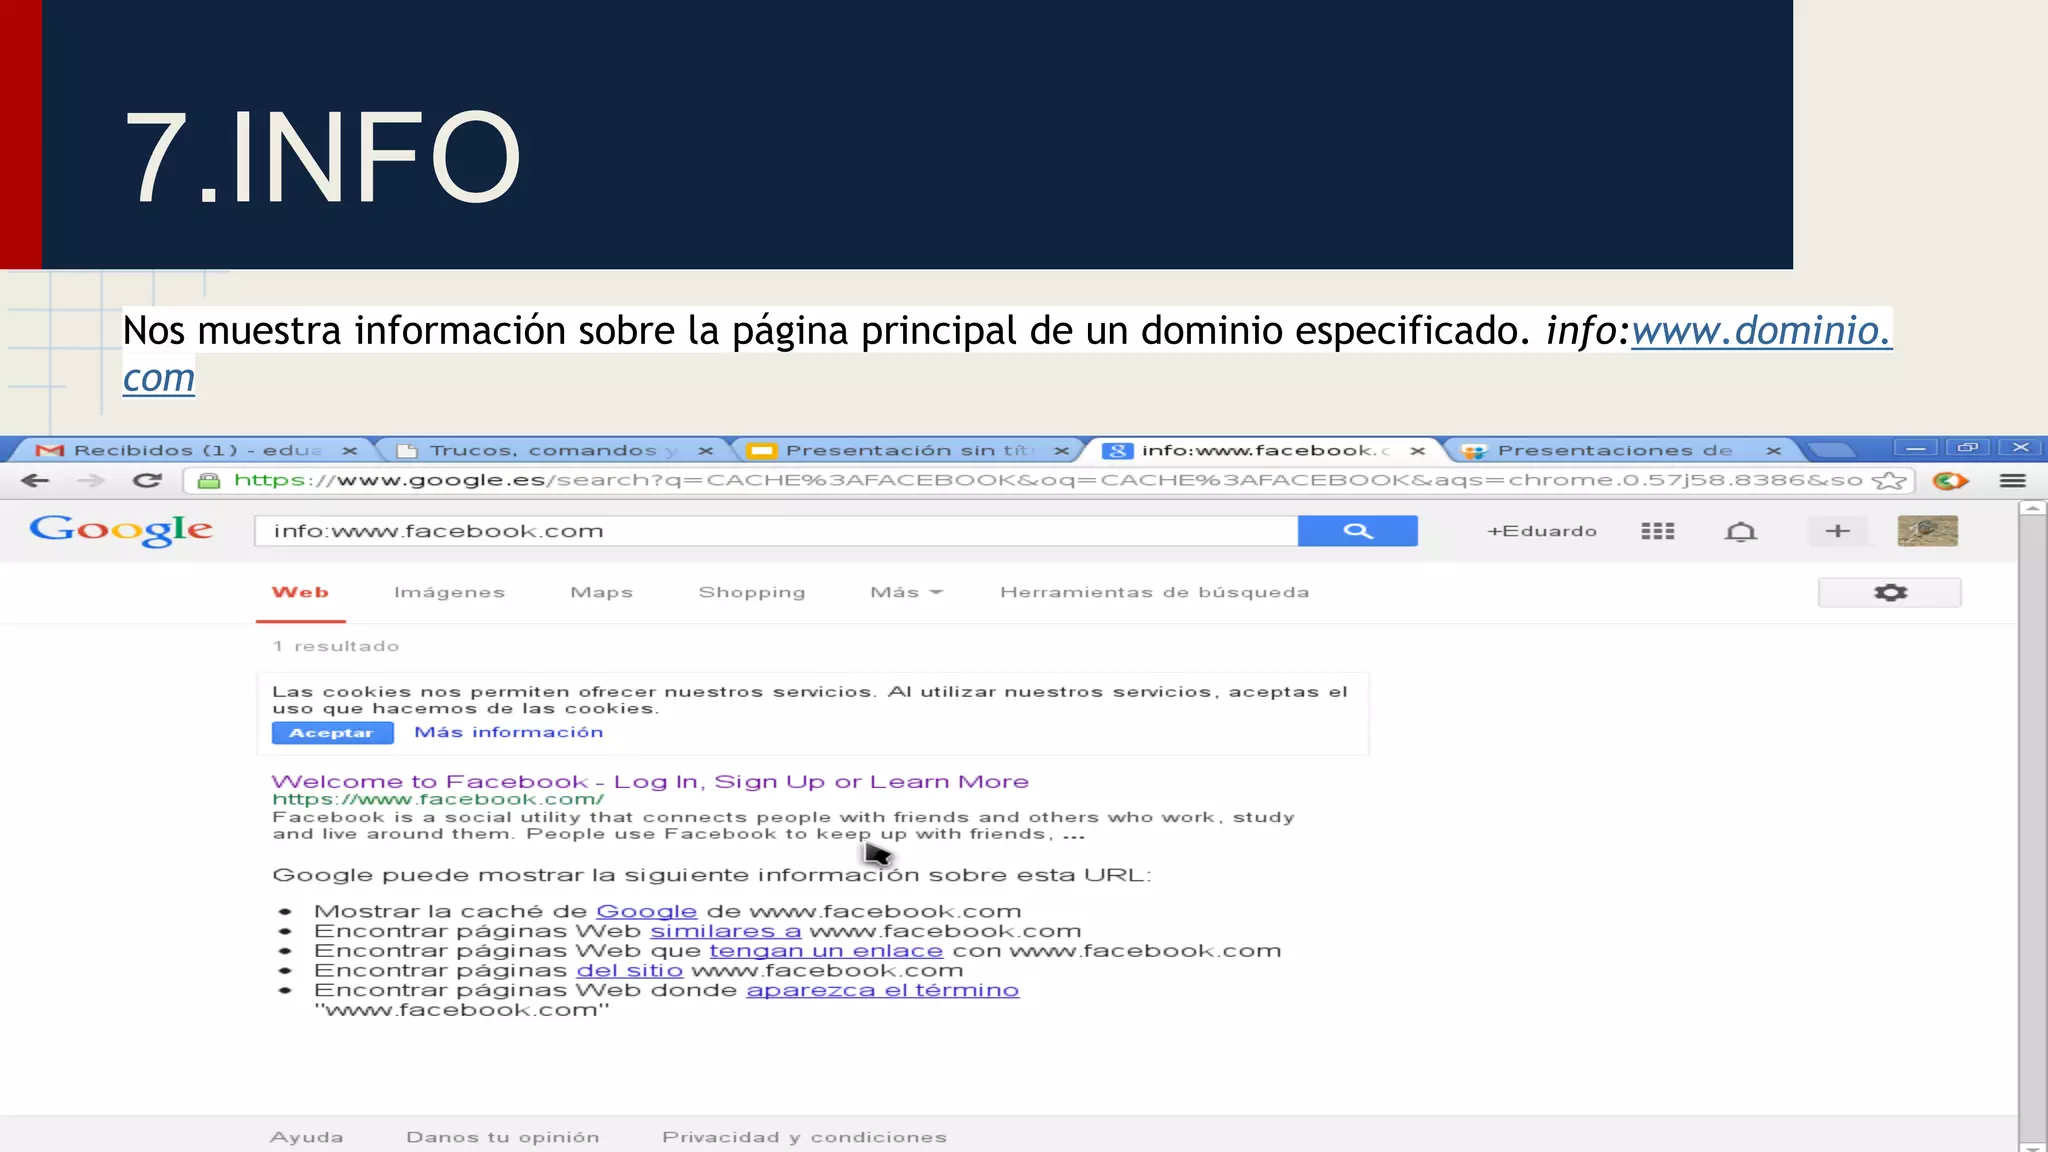Click the del sitio link

coord(629,971)
